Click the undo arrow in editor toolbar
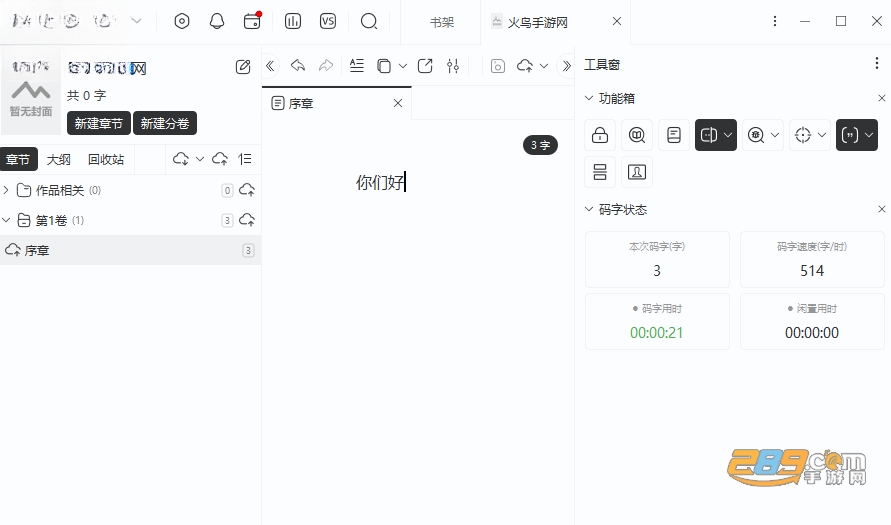The image size is (891, 525). [298, 66]
